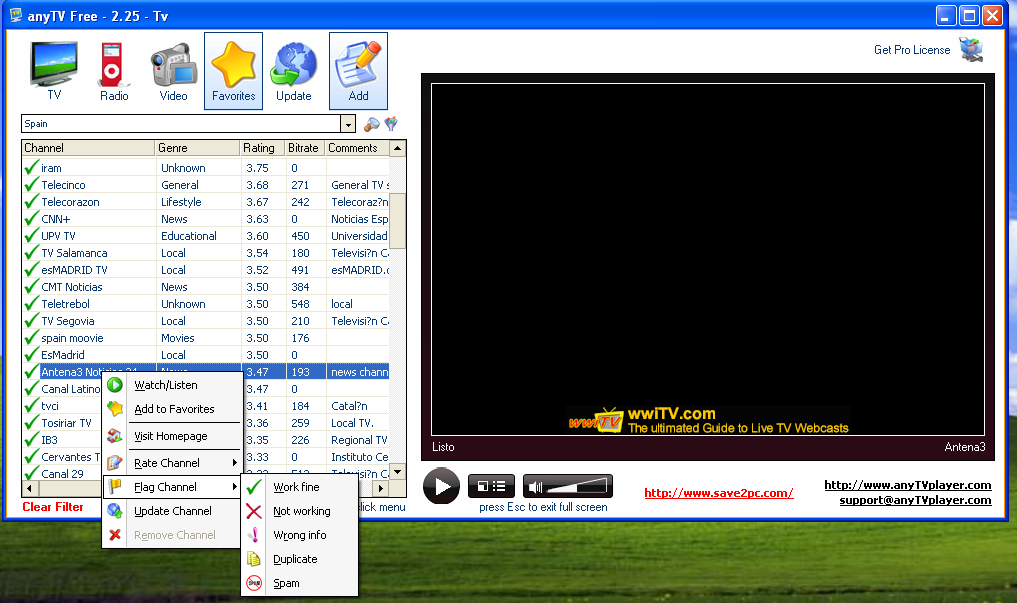Click the Update Channel globe icon
The height and width of the screenshot is (603, 1017).
(115, 511)
